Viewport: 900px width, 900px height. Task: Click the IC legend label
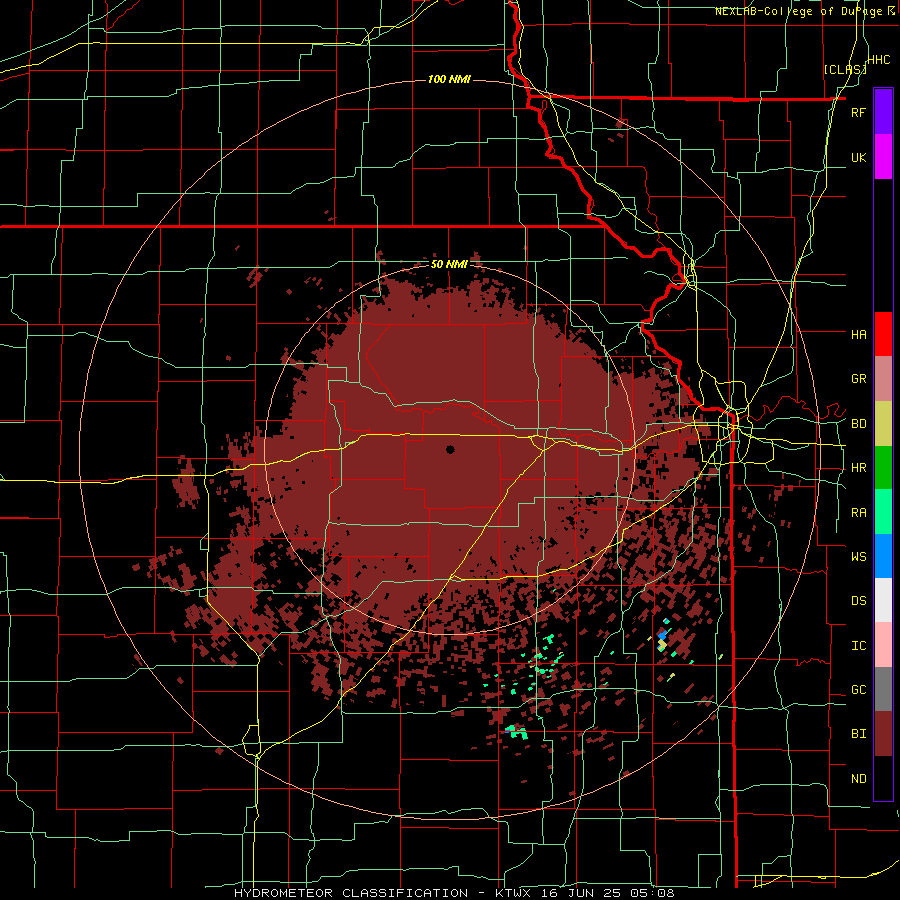(858, 646)
